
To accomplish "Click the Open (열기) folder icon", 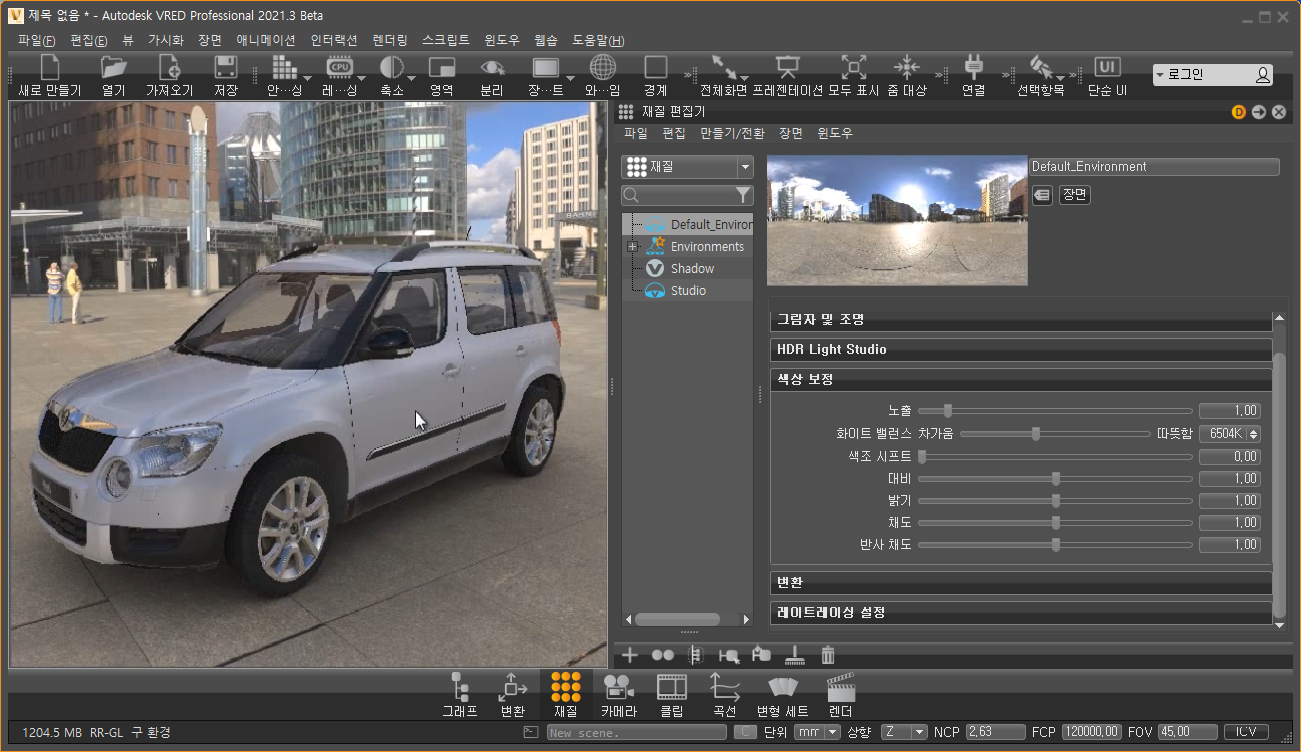I will (x=114, y=68).
